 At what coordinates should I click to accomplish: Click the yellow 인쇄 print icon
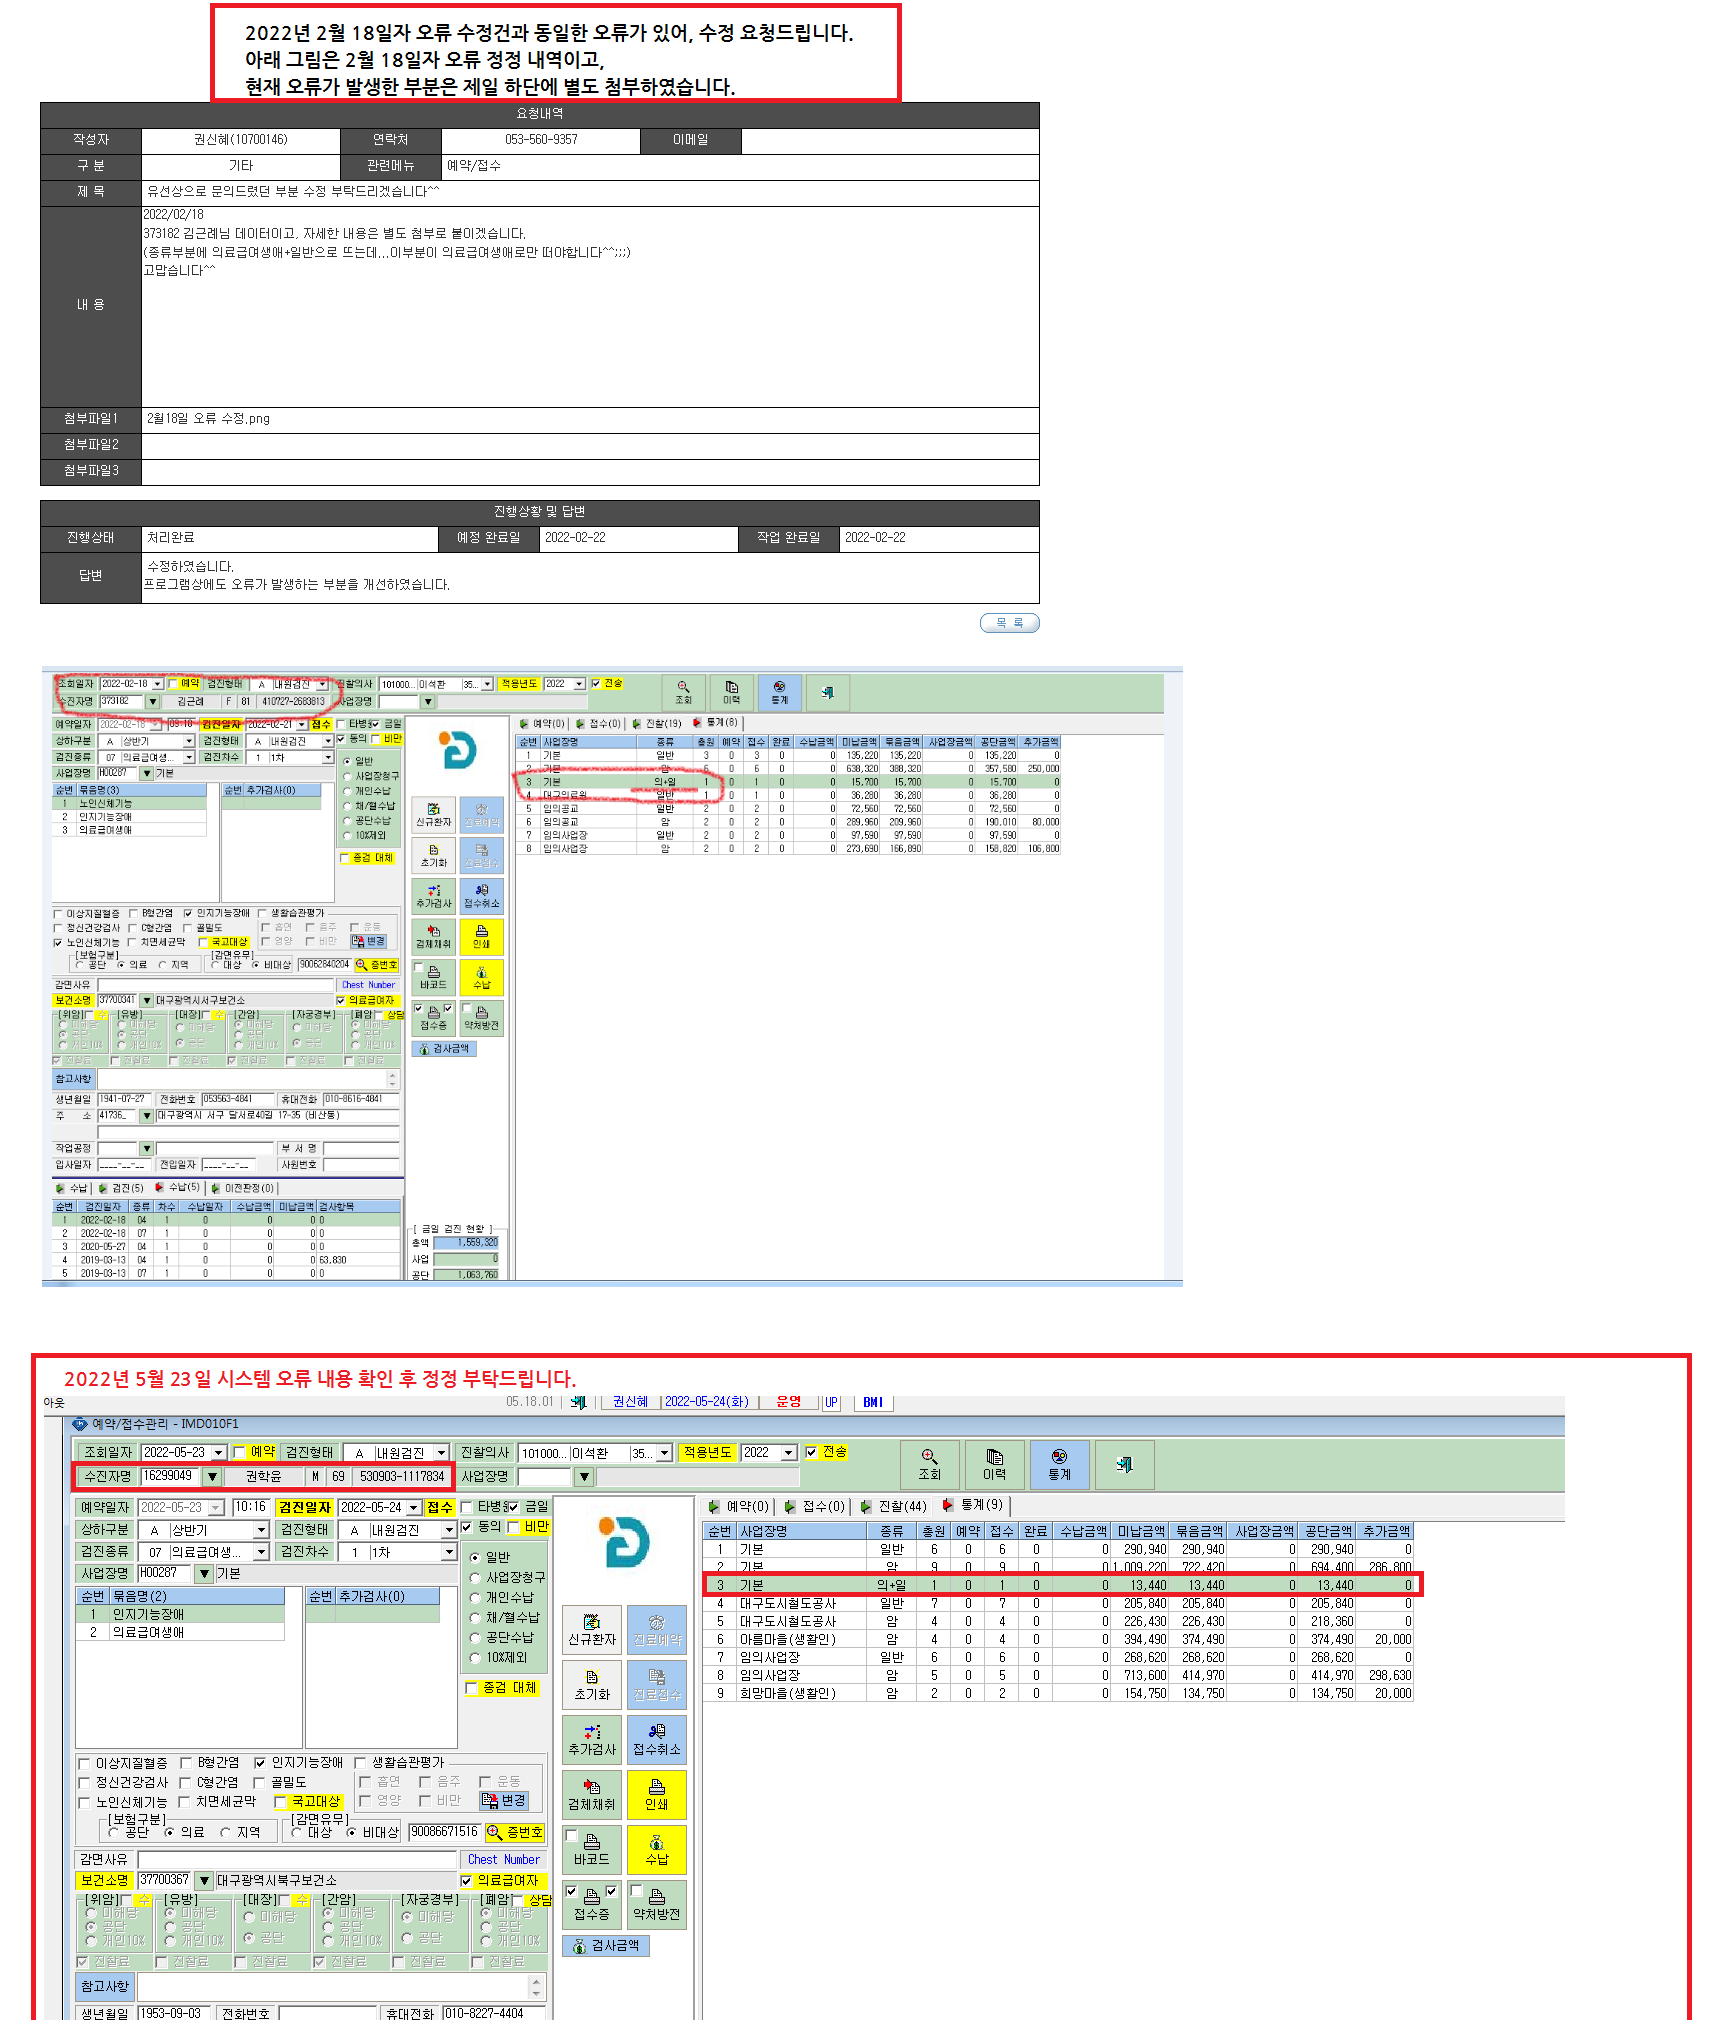pyautogui.click(x=657, y=1795)
